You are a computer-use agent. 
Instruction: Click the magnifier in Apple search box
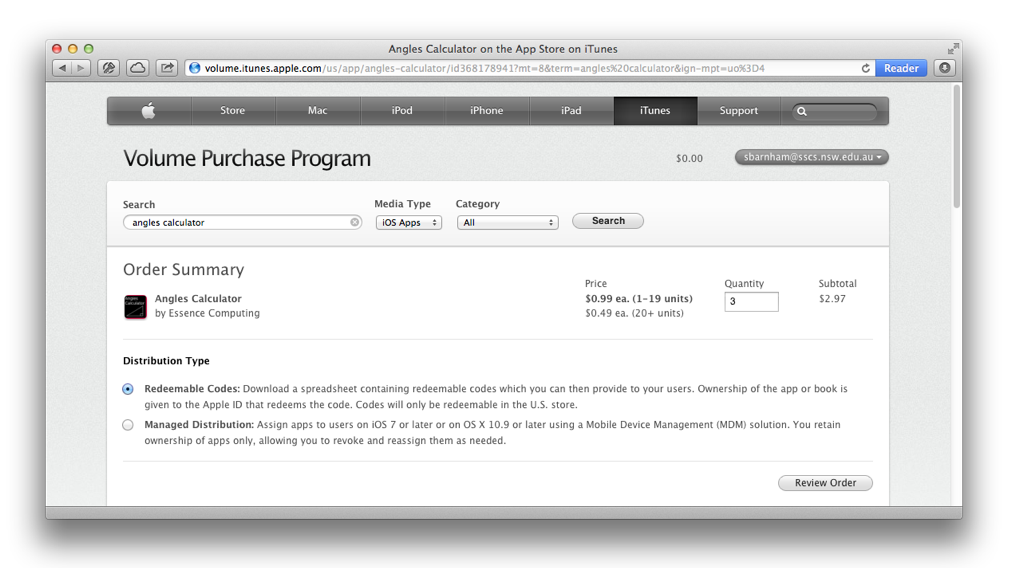[x=802, y=111]
